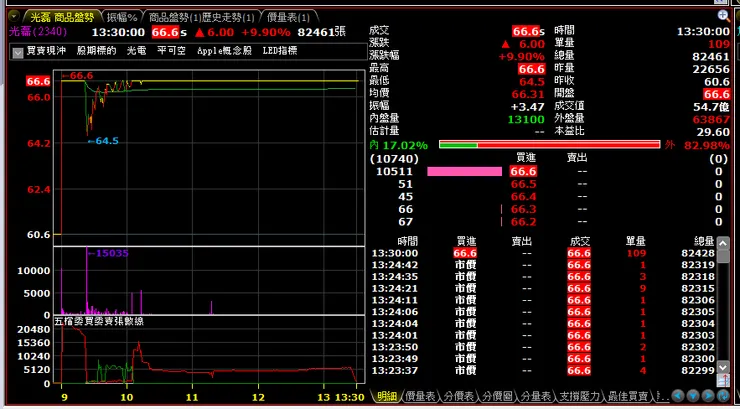This screenshot has height=409, width=740.
Task: Select the 分價圖 bottom tab
Action: (496, 396)
